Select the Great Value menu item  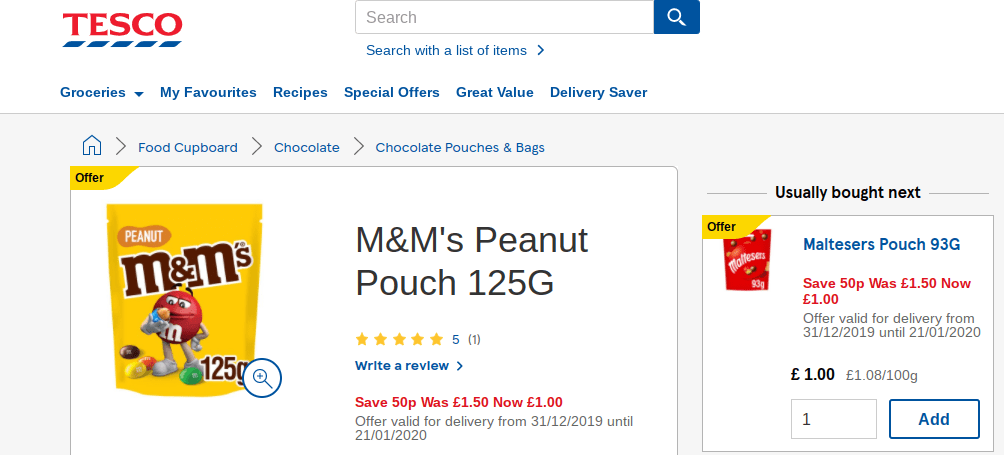tap(495, 92)
